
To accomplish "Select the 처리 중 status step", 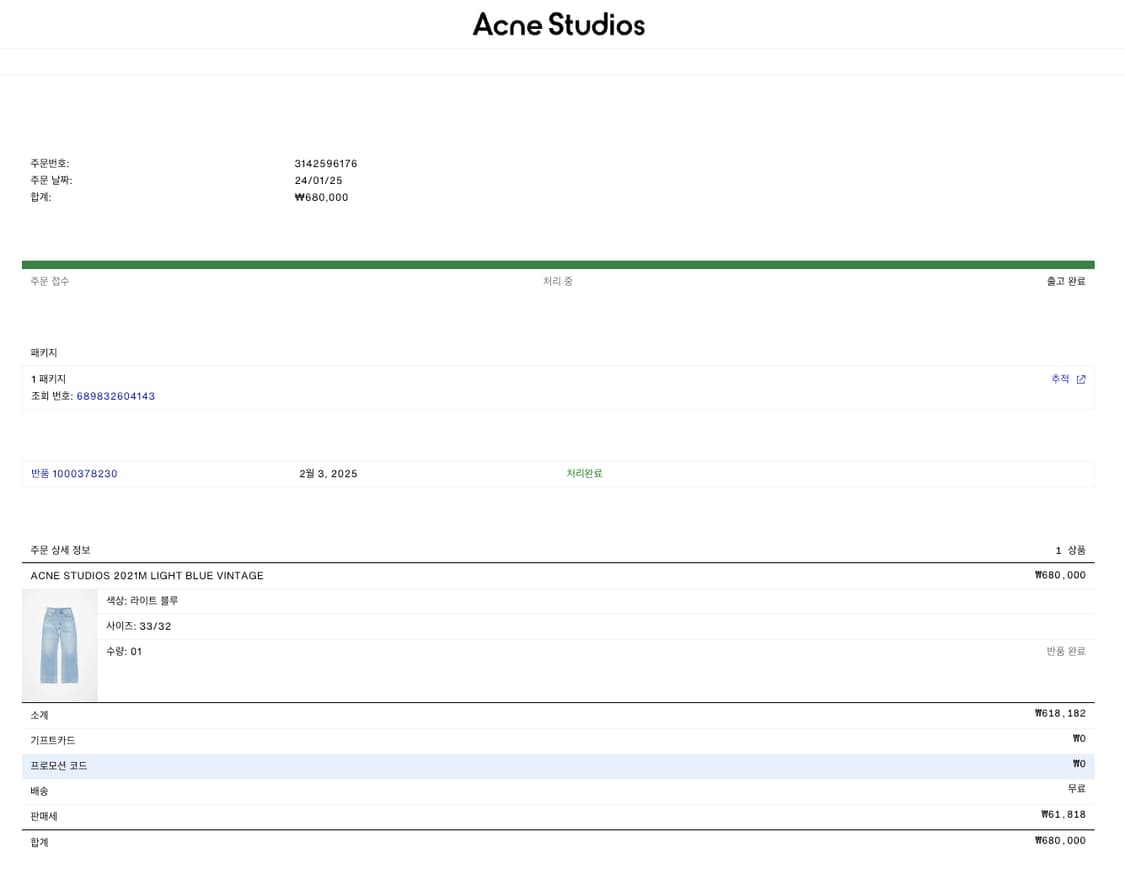I will coord(558,282).
